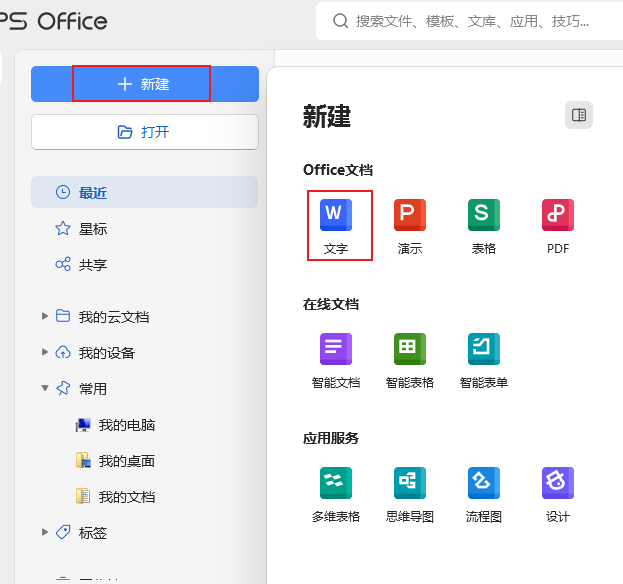Select 最近 in the sidebar

[x=145, y=192]
